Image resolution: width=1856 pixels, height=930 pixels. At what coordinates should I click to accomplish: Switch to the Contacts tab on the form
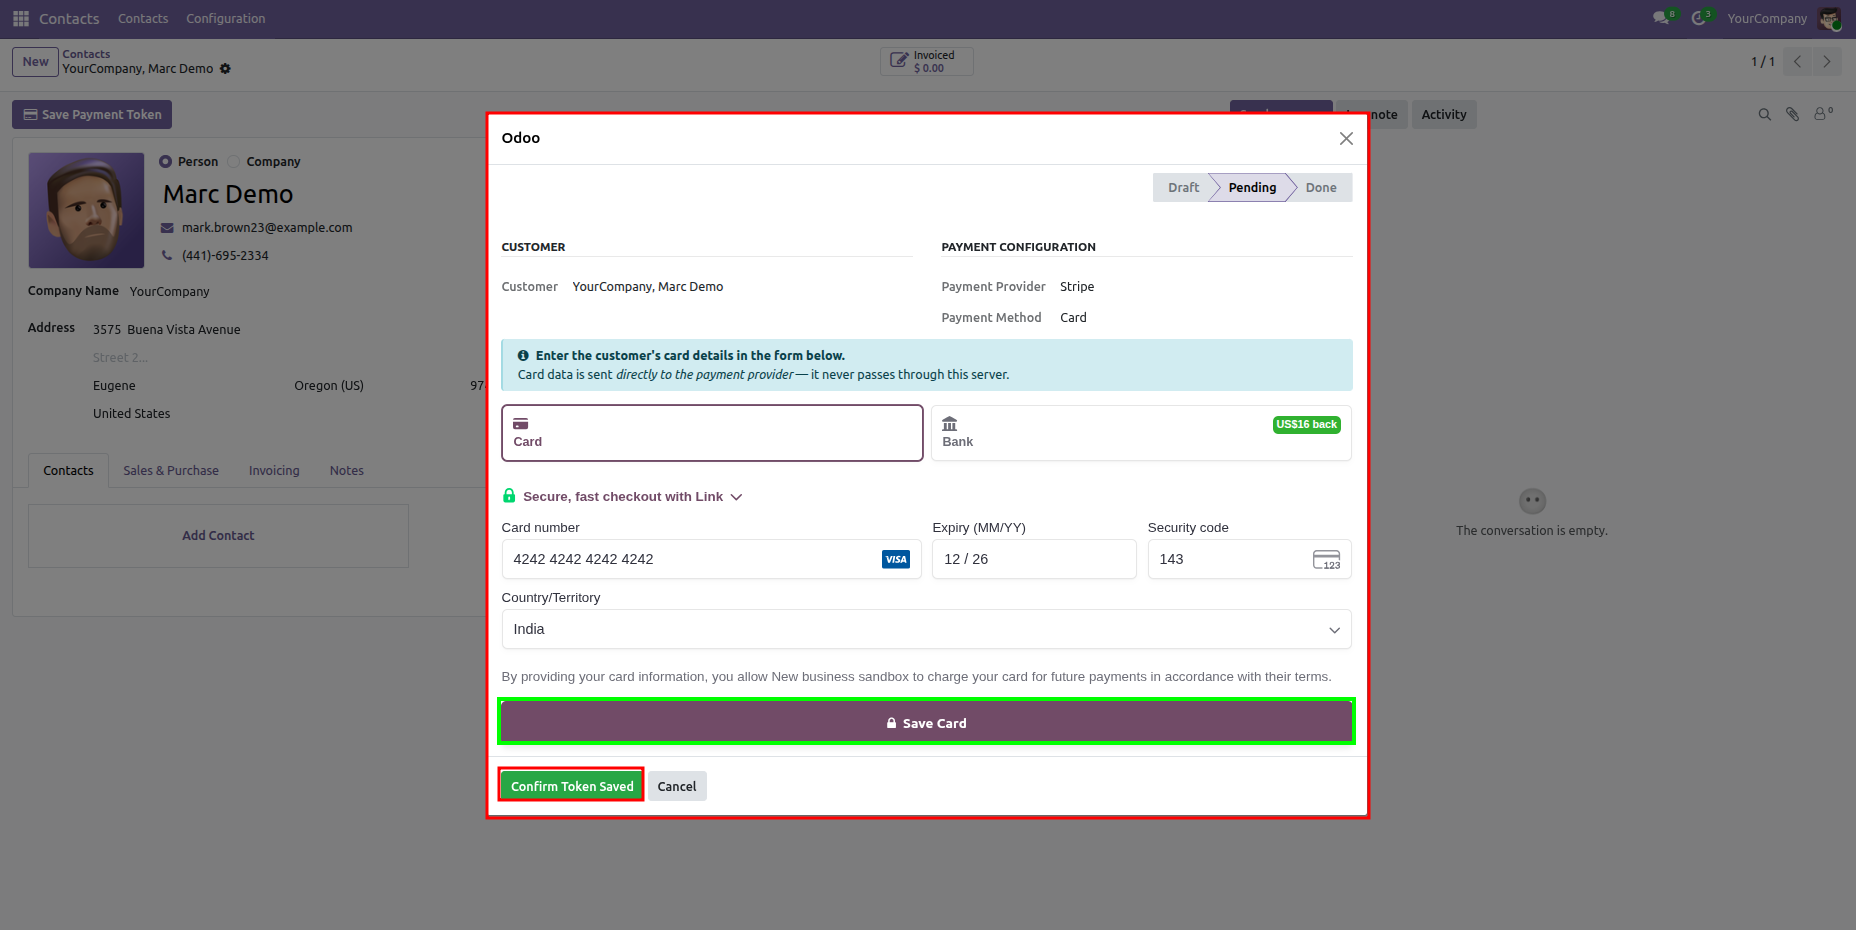pyautogui.click(x=68, y=471)
